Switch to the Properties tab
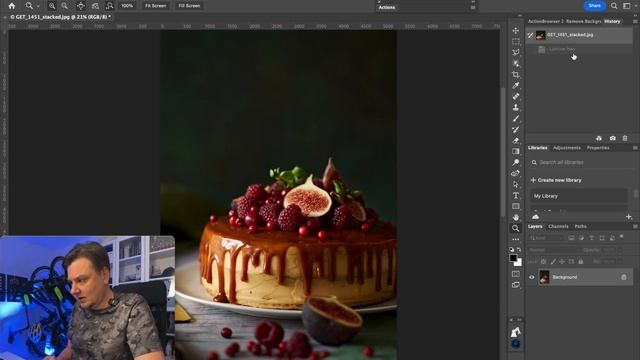 point(598,148)
